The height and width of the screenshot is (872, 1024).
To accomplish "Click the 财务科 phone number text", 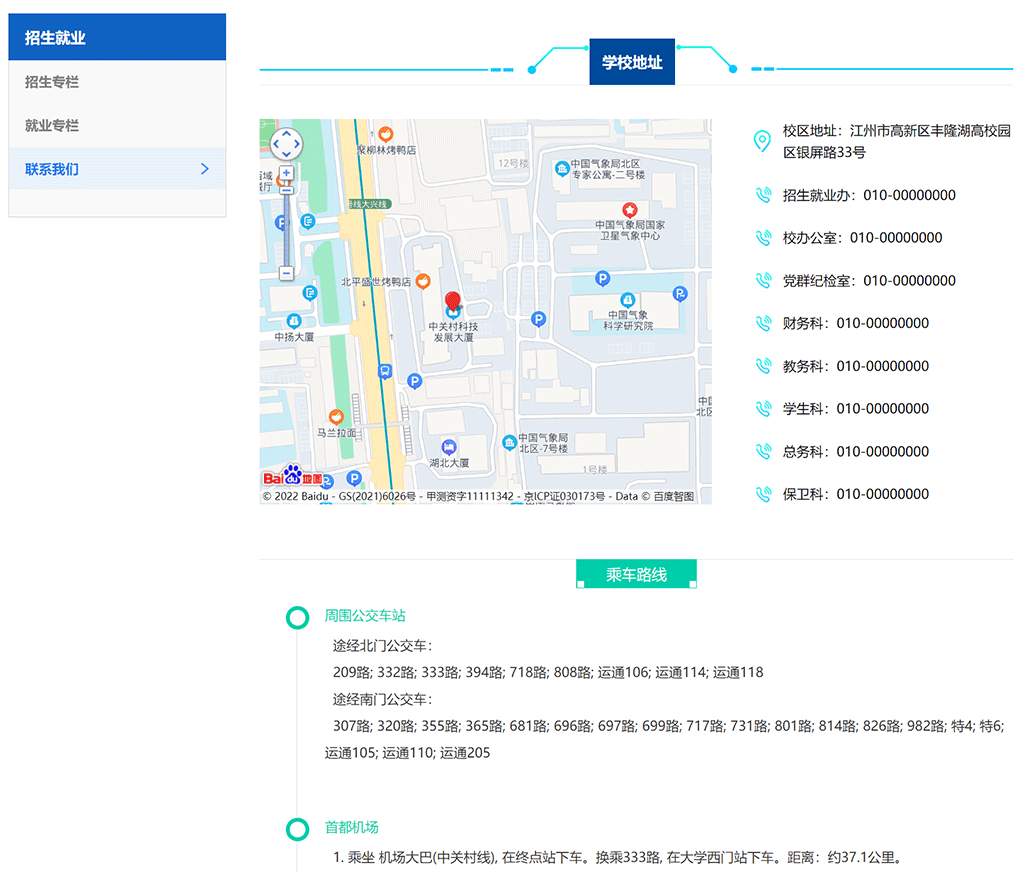I will pyautogui.click(x=882, y=323).
